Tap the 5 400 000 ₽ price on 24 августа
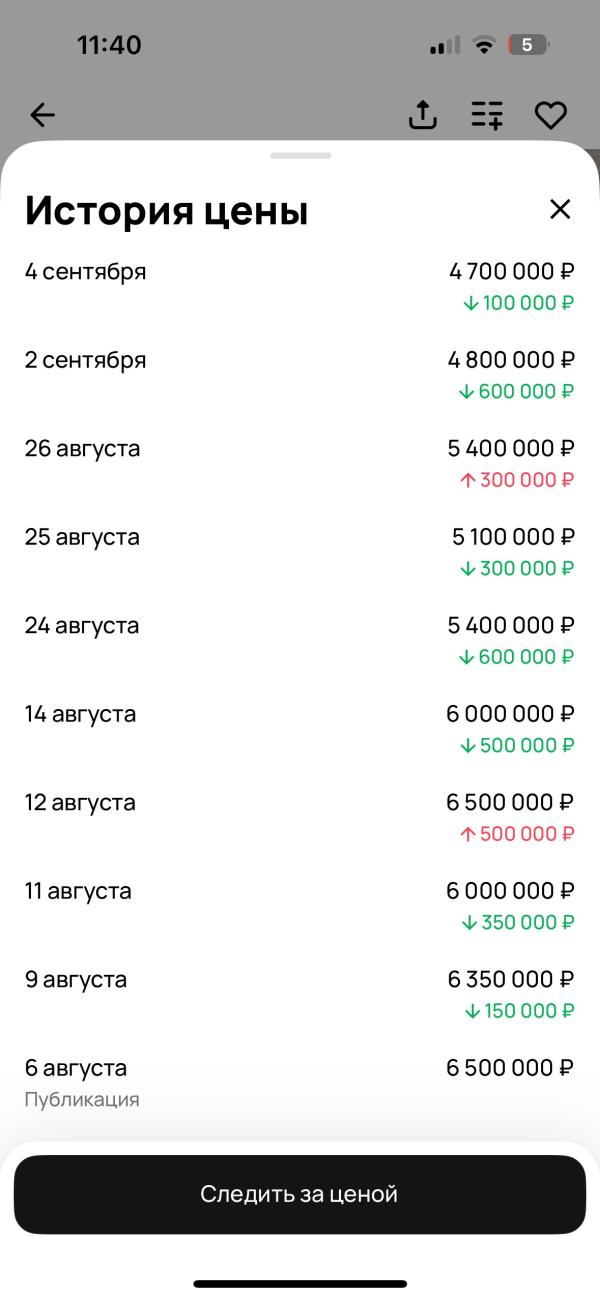 pyautogui.click(x=511, y=626)
